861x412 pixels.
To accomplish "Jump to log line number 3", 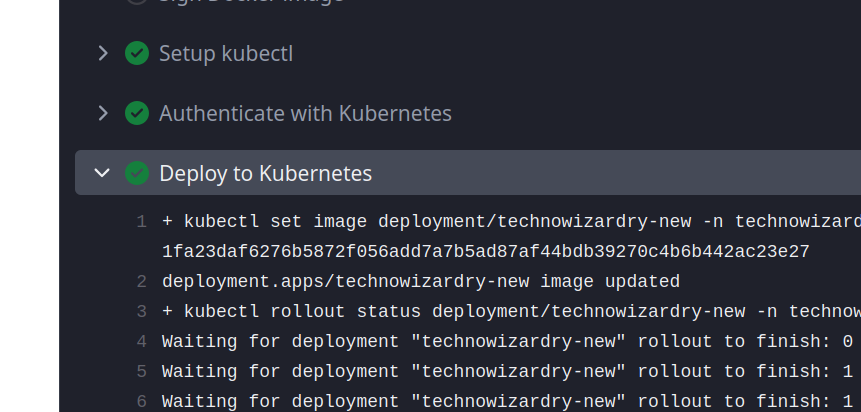I will point(142,311).
